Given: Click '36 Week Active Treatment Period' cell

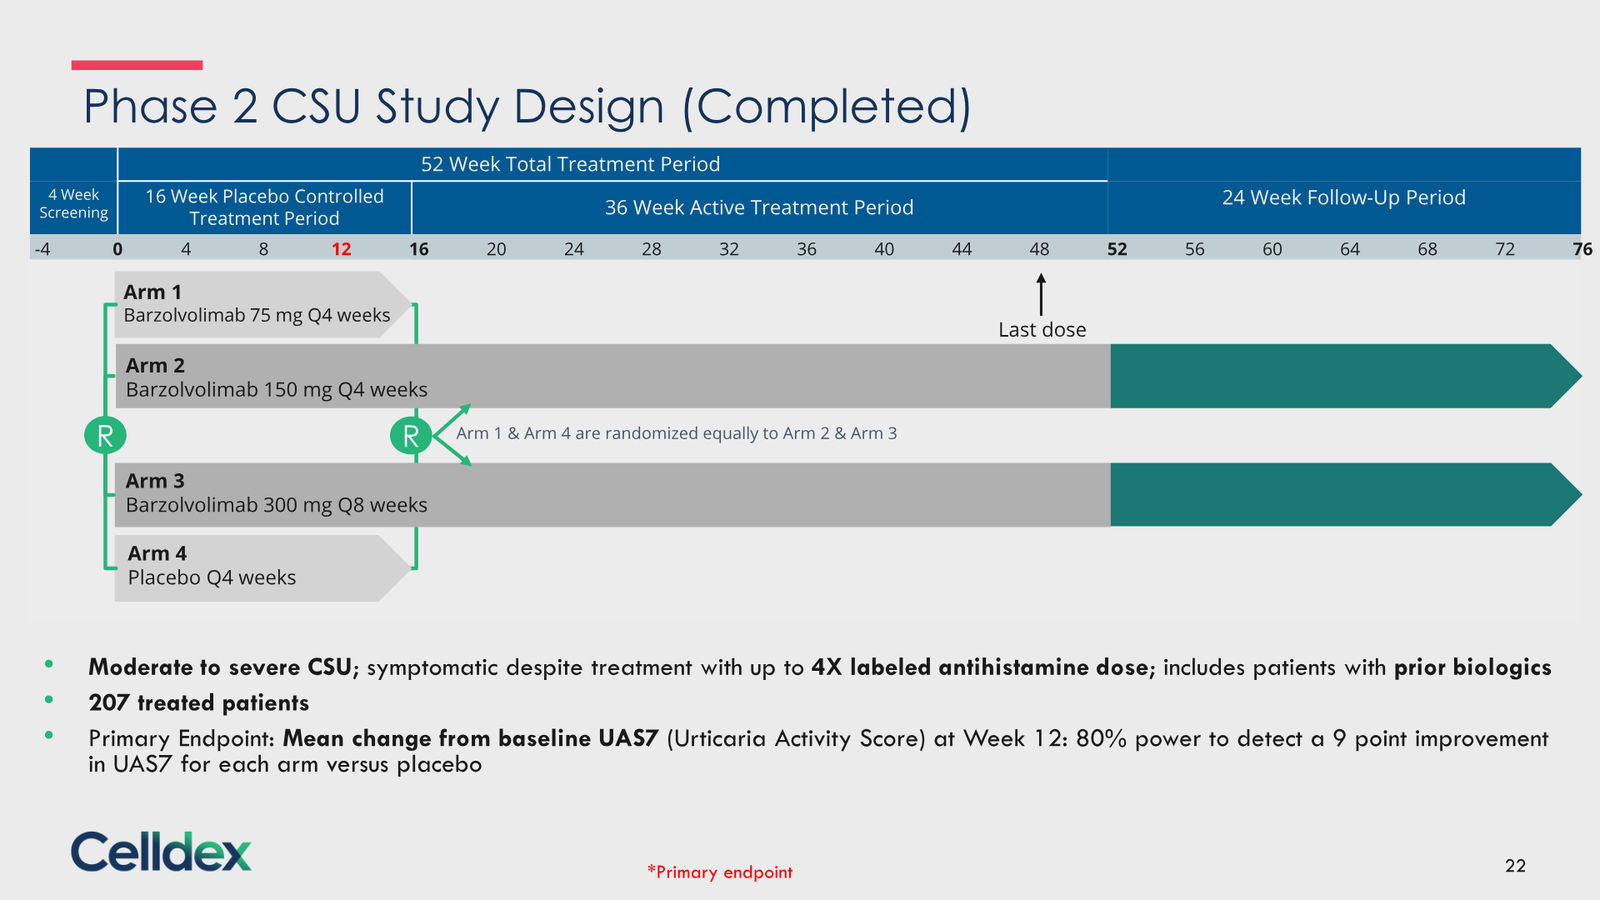Looking at the screenshot, I should (x=759, y=207).
